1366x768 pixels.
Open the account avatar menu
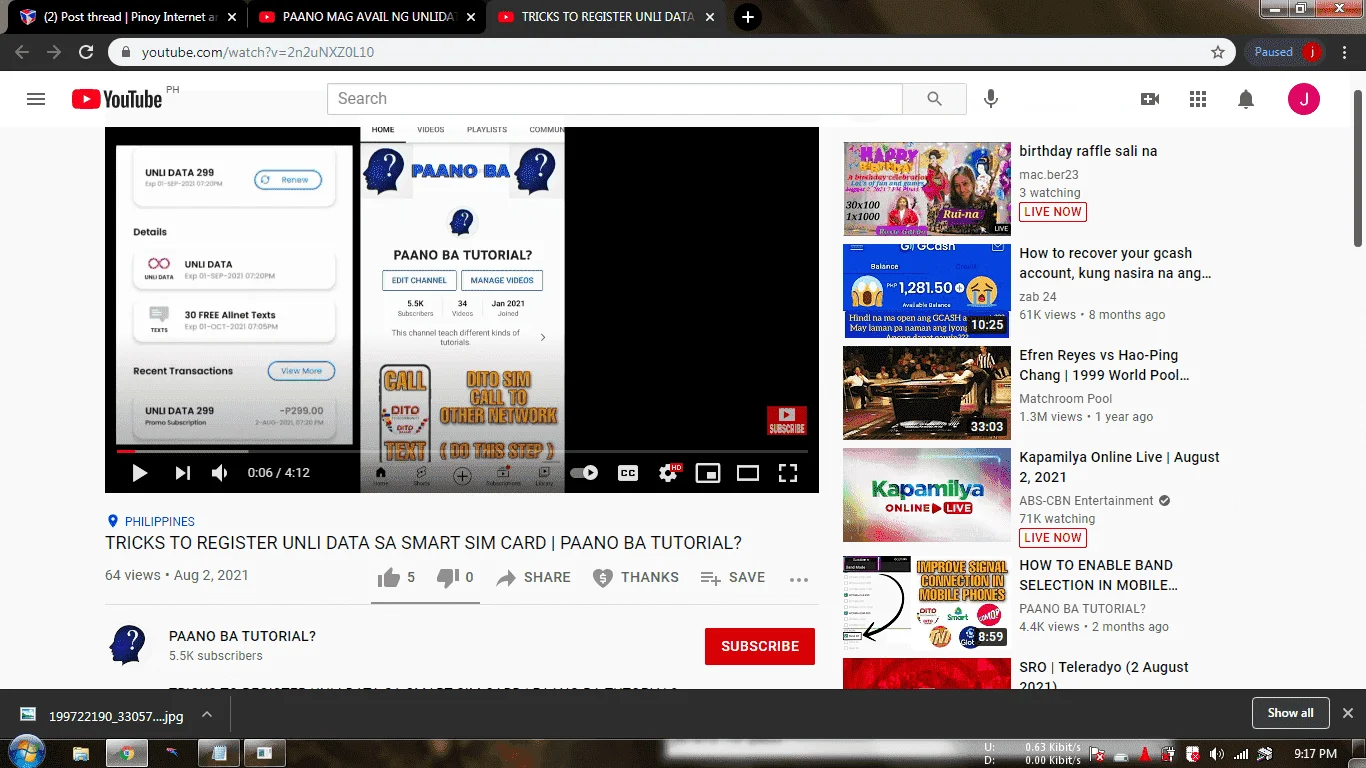pyautogui.click(x=1304, y=99)
